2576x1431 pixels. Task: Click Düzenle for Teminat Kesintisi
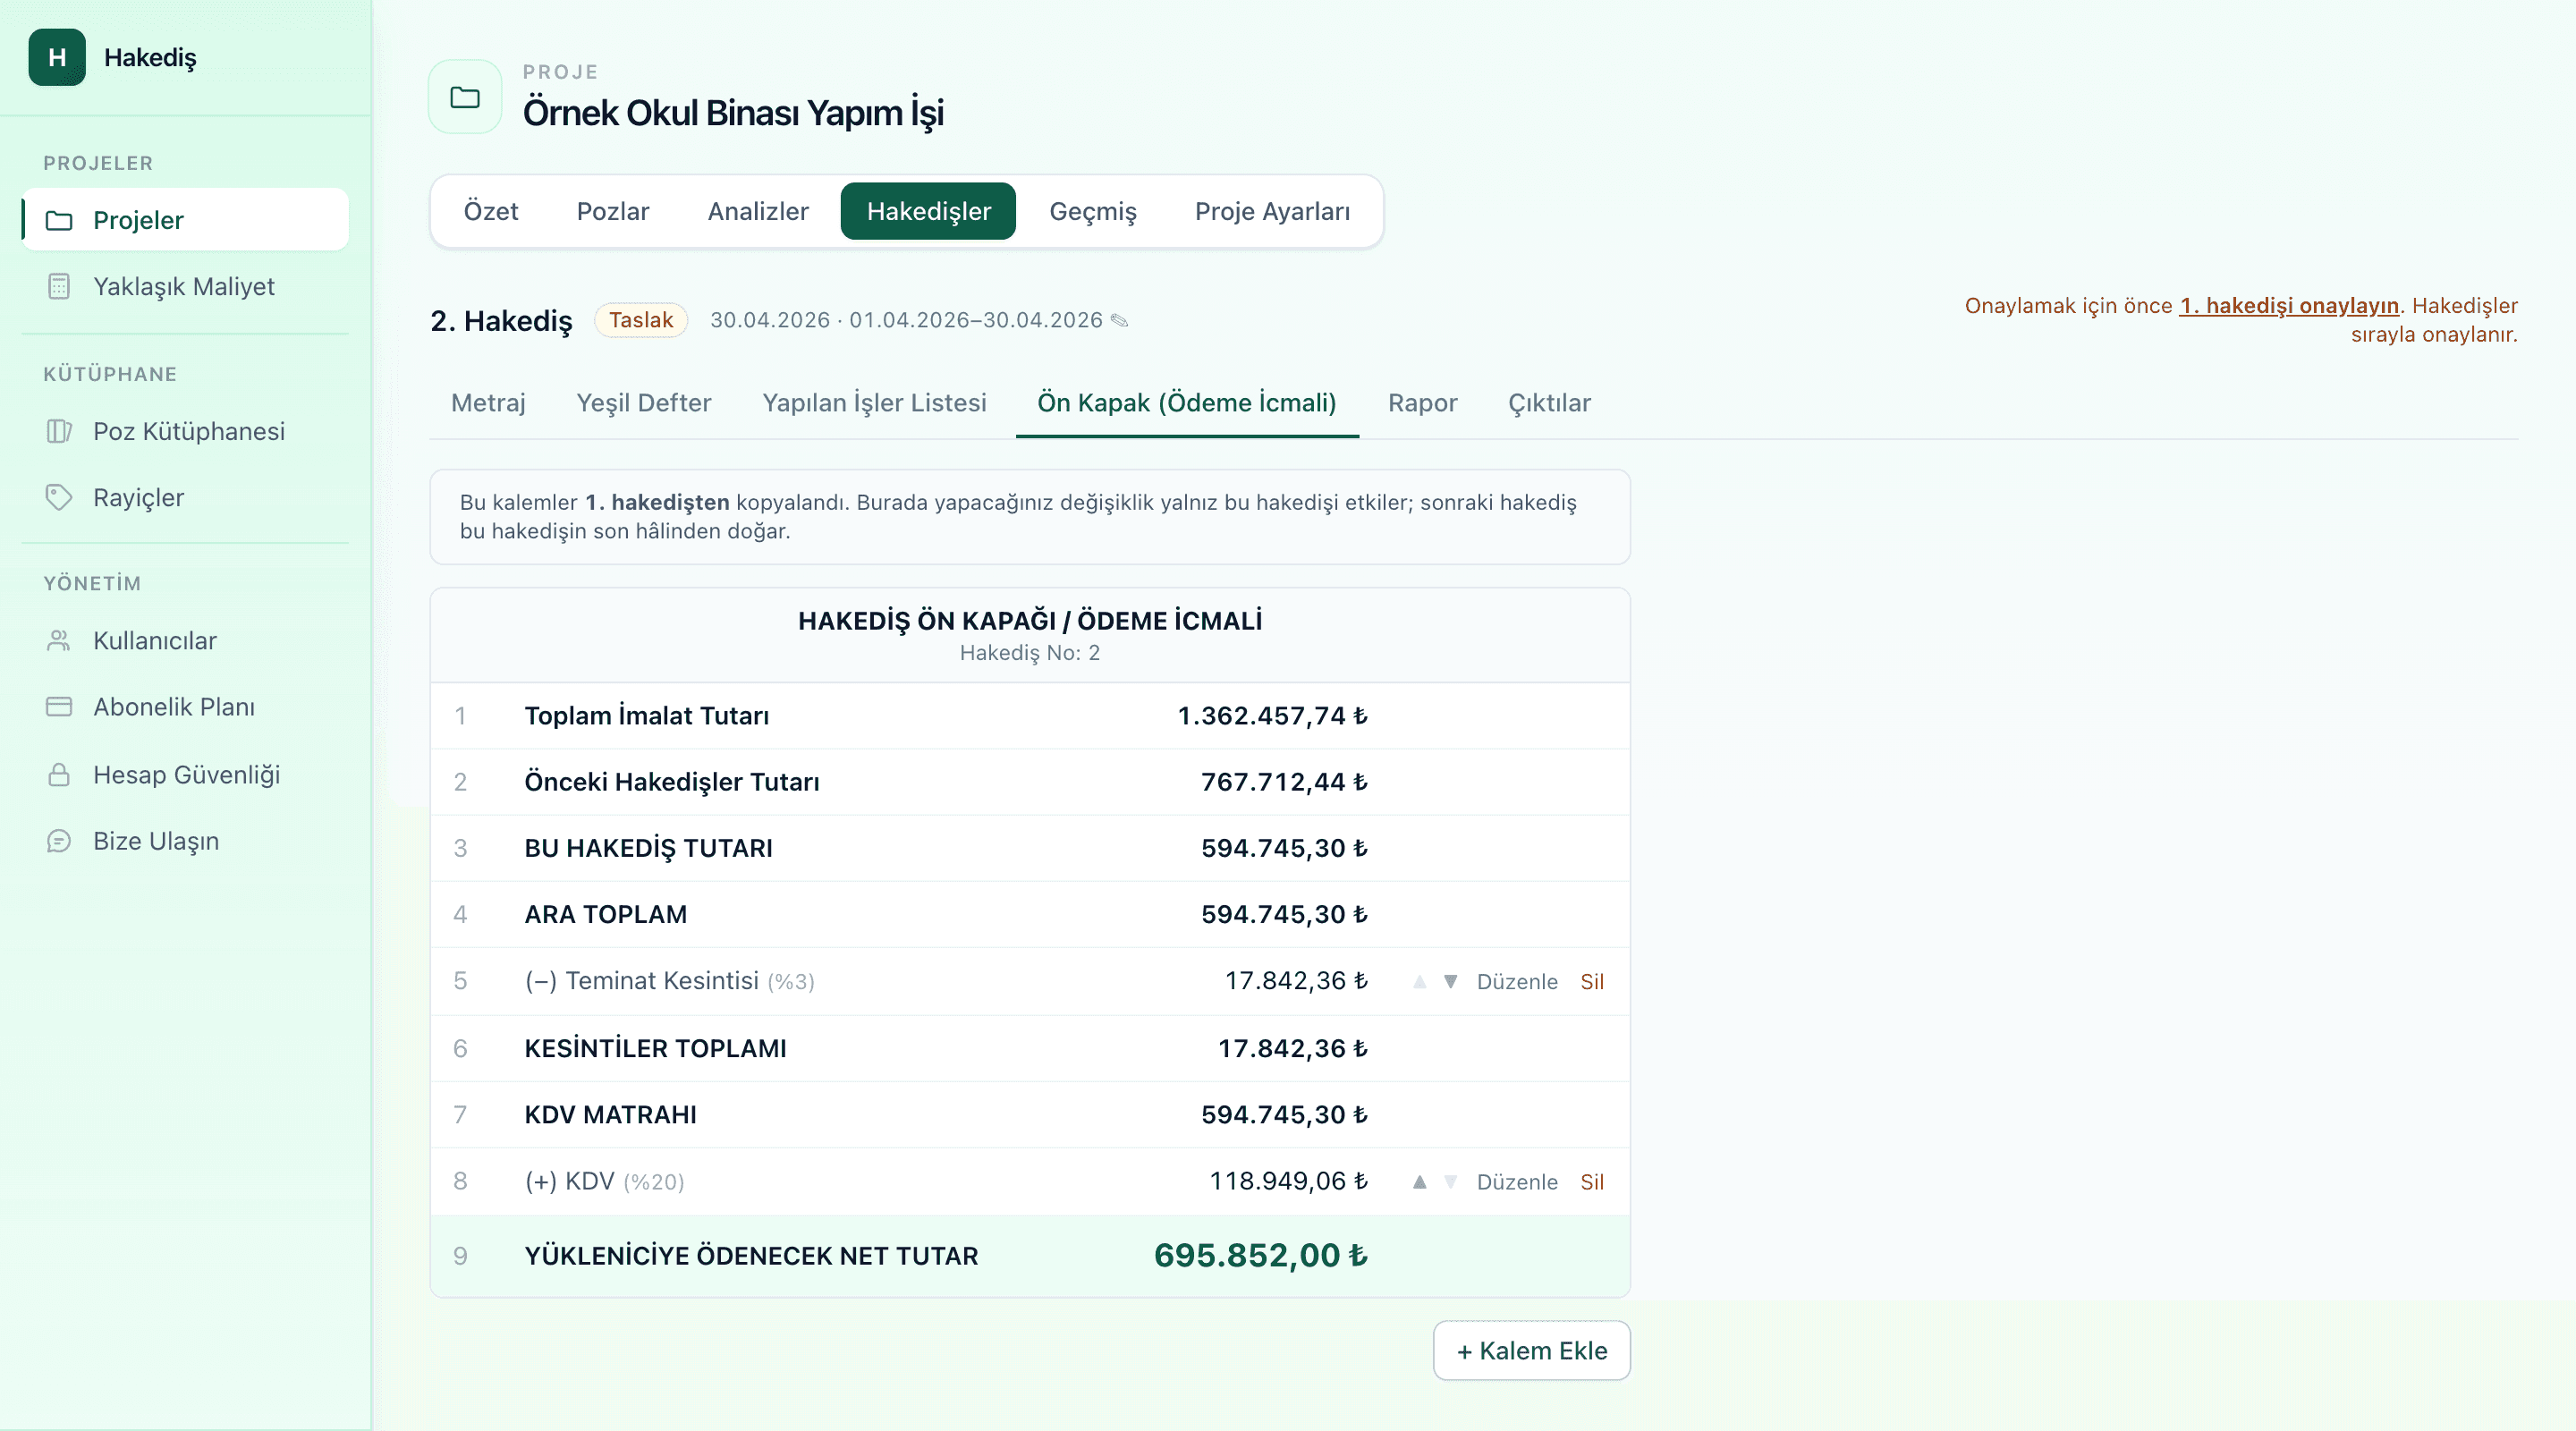pos(1517,982)
